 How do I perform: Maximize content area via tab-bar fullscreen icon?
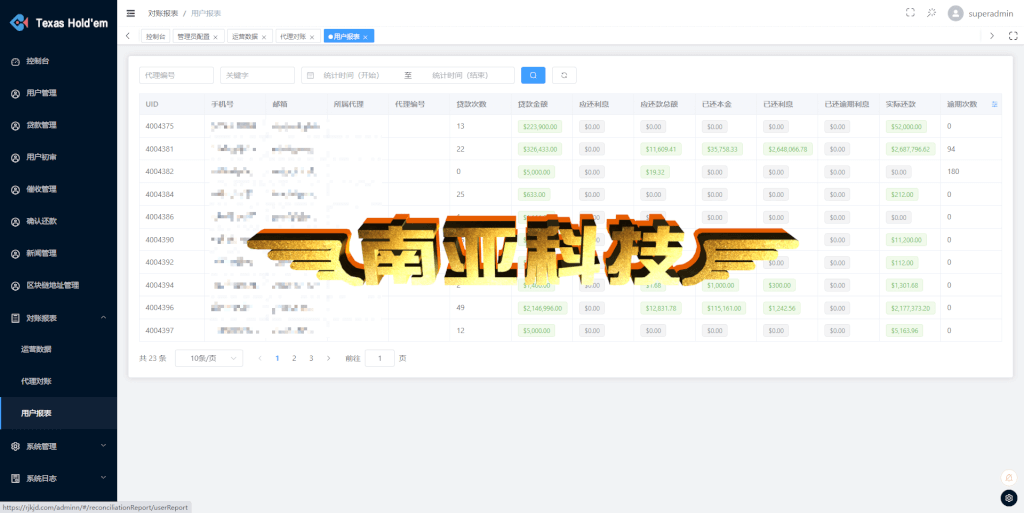1014,36
